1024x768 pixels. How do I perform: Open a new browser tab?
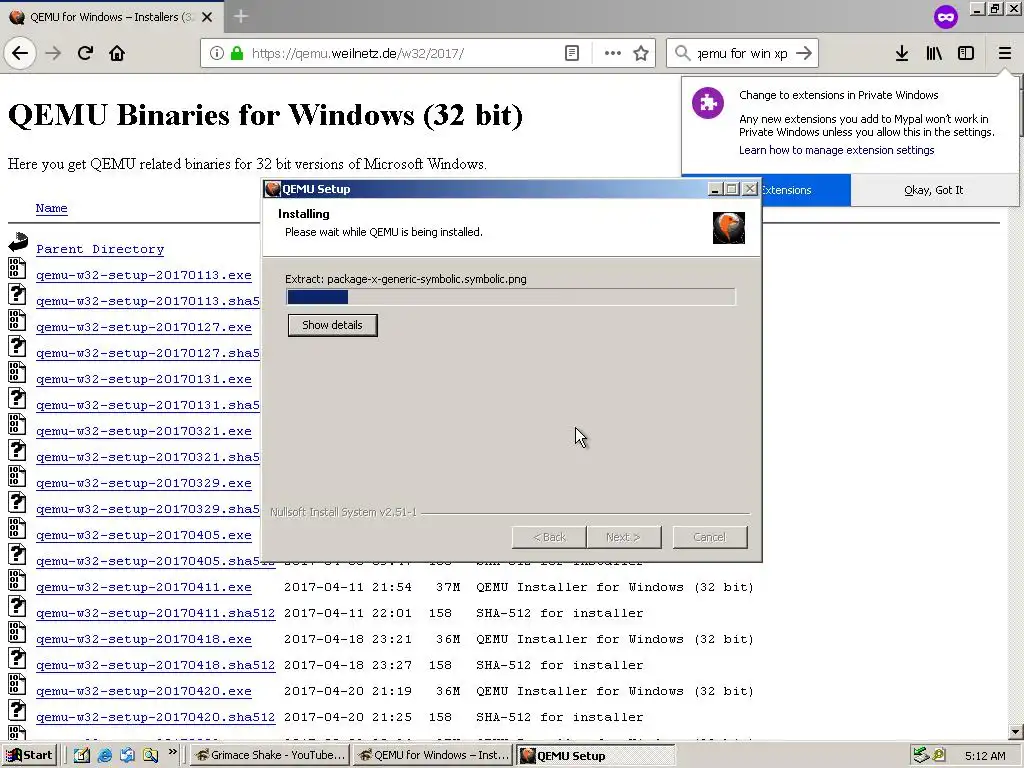(x=241, y=16)
